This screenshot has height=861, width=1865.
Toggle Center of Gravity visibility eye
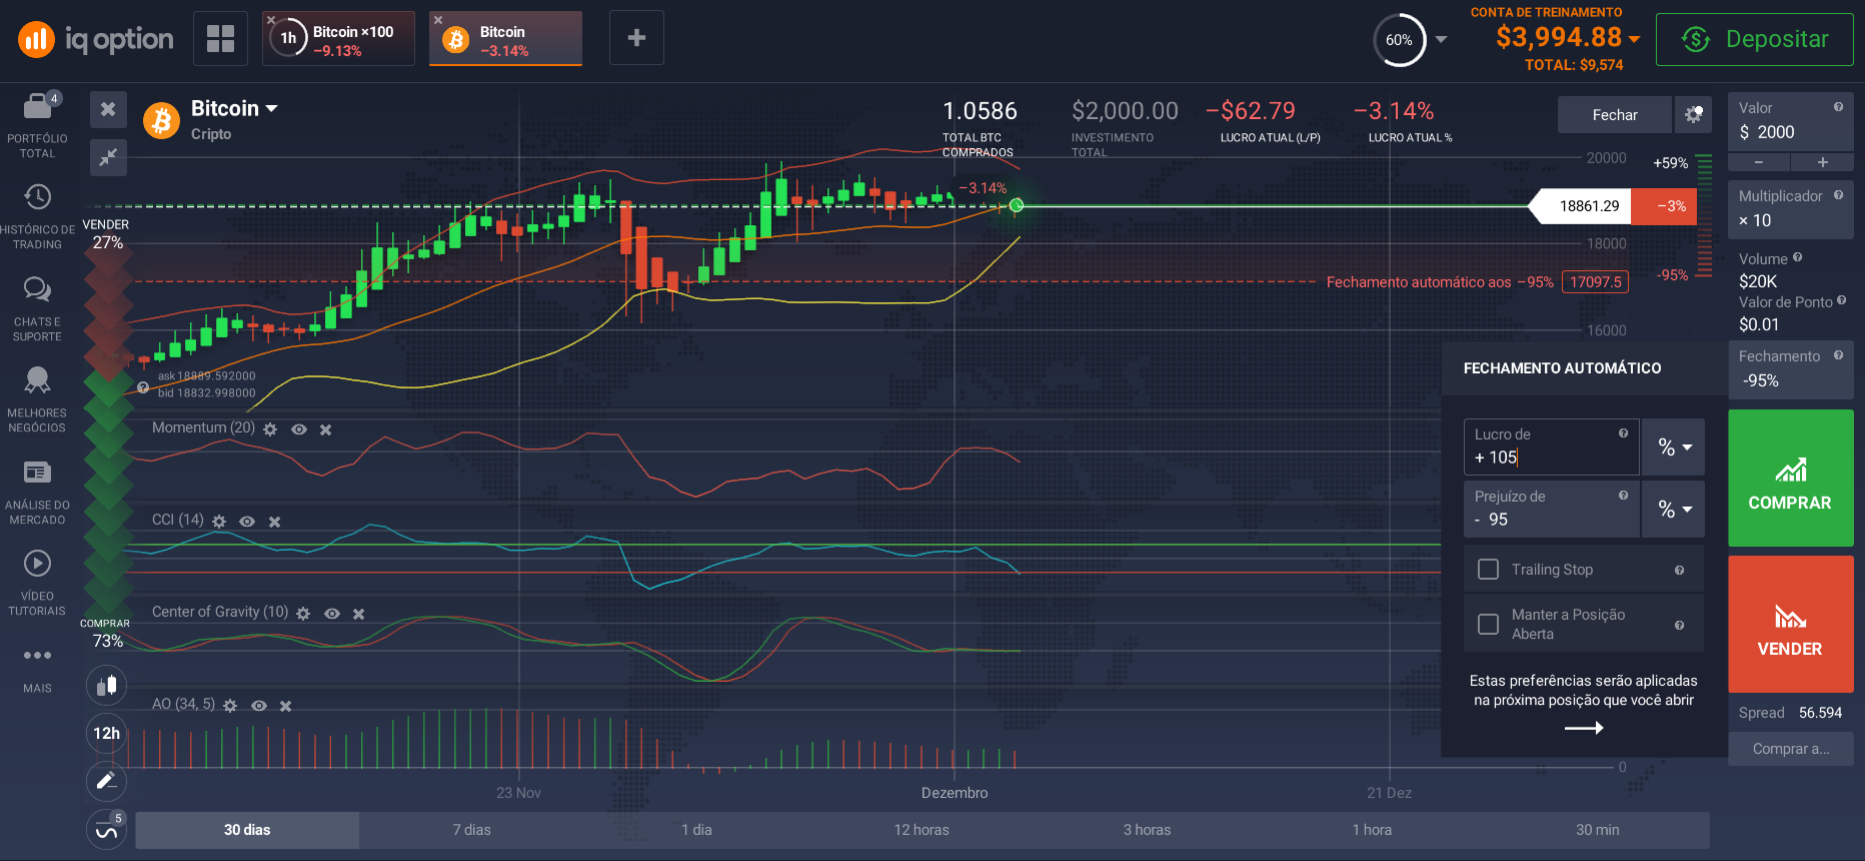[332, 614]
